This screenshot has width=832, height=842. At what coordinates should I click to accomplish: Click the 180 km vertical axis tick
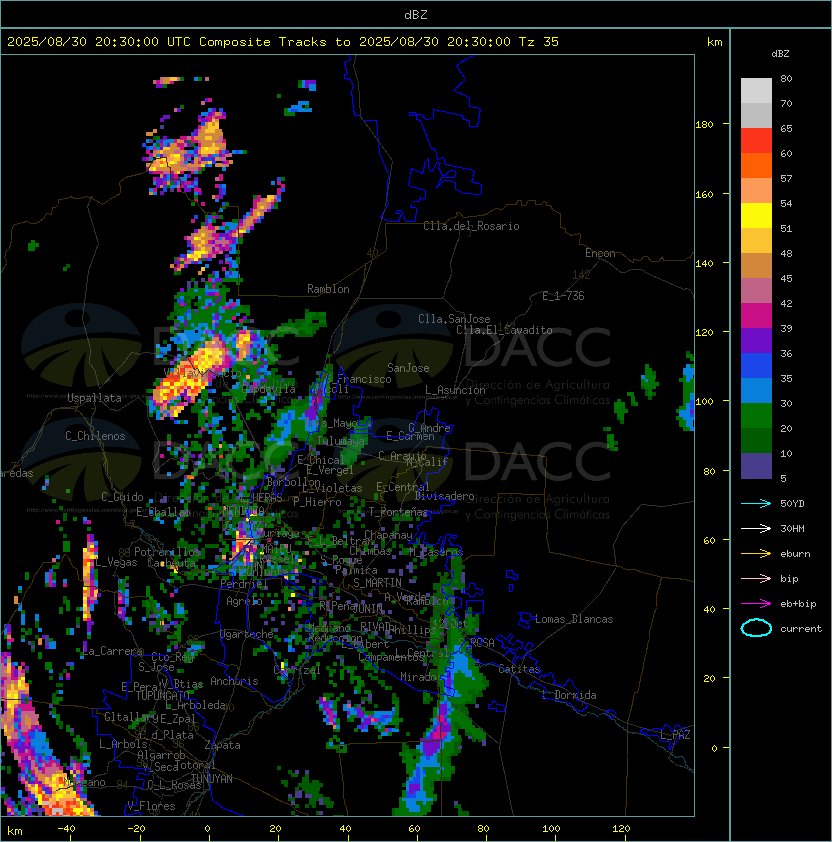tap(704, 125)
